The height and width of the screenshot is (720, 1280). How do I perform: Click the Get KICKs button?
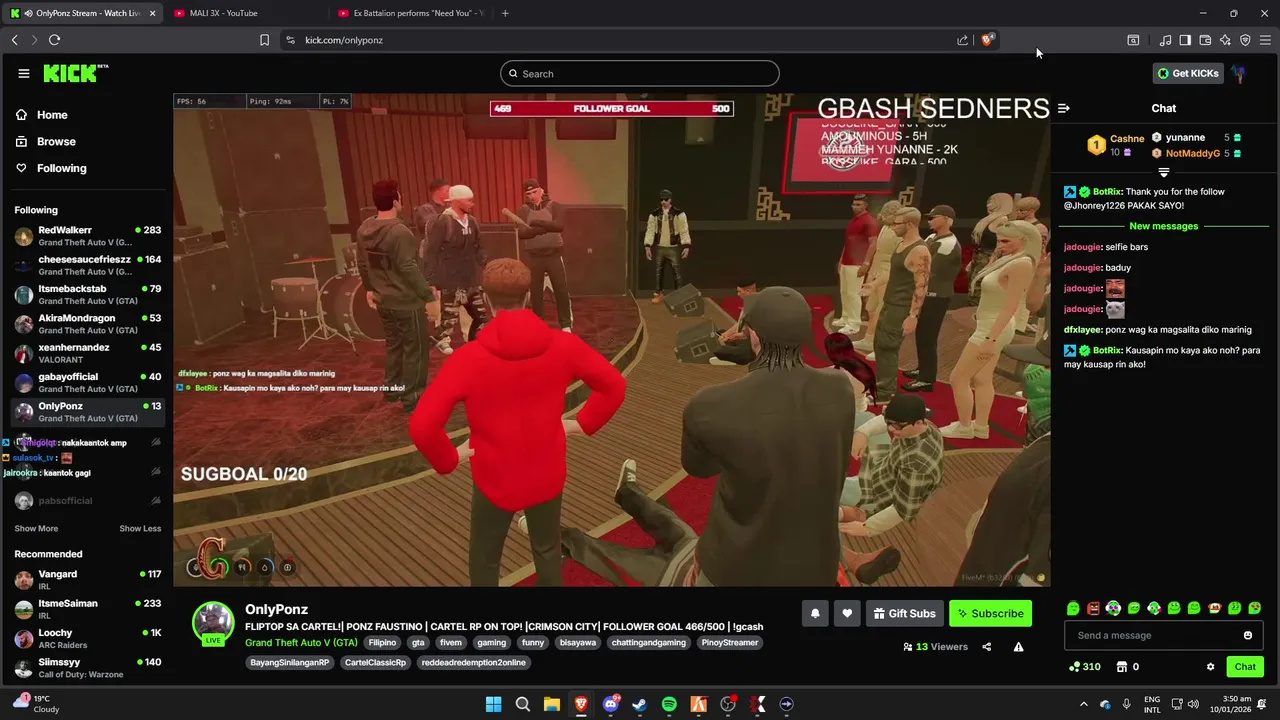pos(1188,73)
